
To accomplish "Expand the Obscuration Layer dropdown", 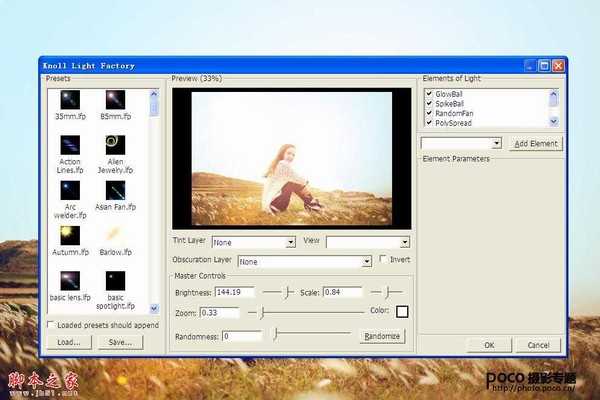I will pyautogui.click(x=367, y=261).
